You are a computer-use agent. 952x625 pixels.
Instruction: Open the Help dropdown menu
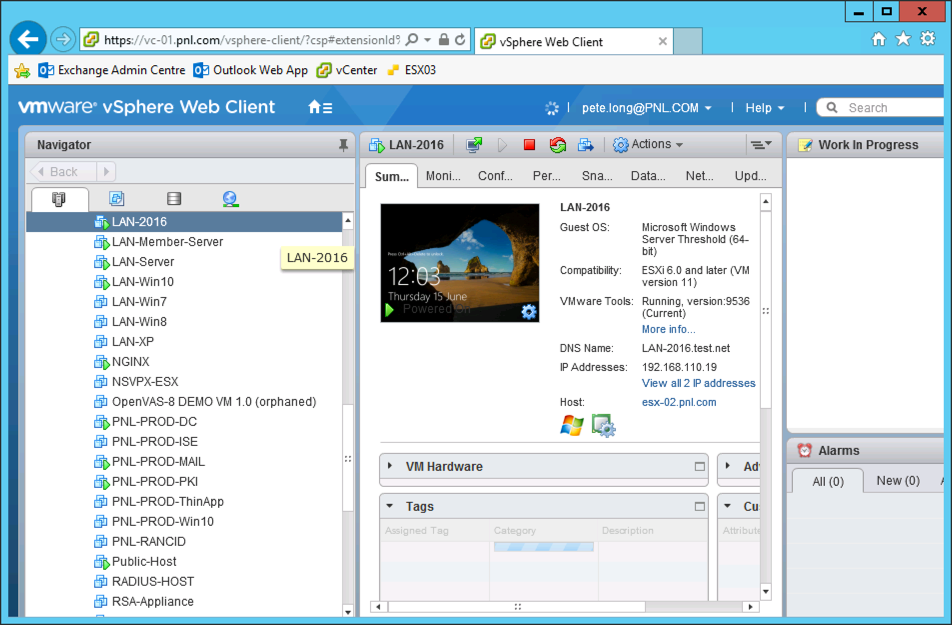tap(764, 108)
